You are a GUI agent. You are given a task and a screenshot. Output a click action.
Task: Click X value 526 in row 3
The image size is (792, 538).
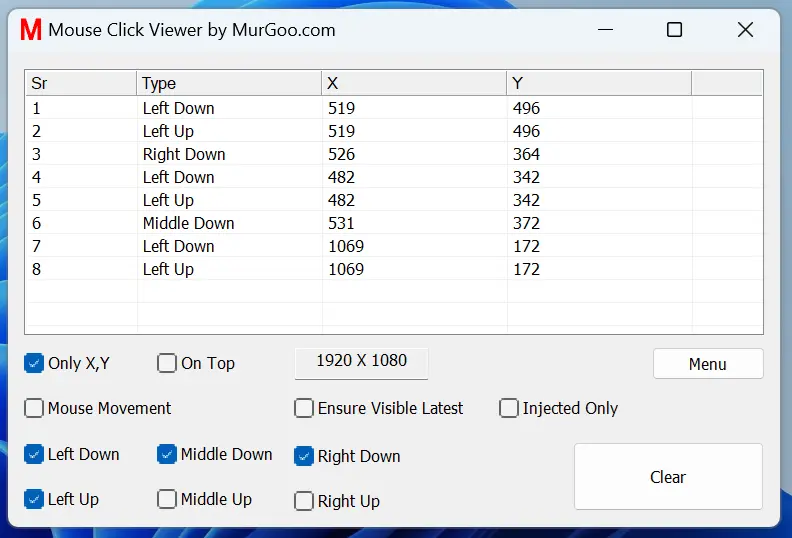coord(341,154)
